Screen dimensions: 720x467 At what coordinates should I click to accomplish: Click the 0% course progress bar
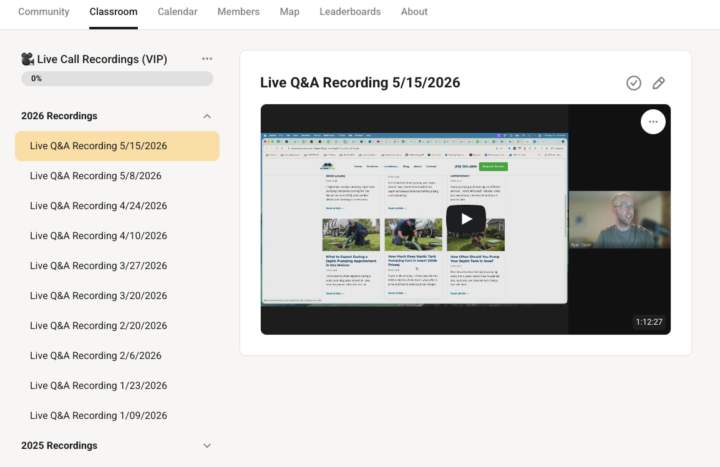click(x=117, y=79)
